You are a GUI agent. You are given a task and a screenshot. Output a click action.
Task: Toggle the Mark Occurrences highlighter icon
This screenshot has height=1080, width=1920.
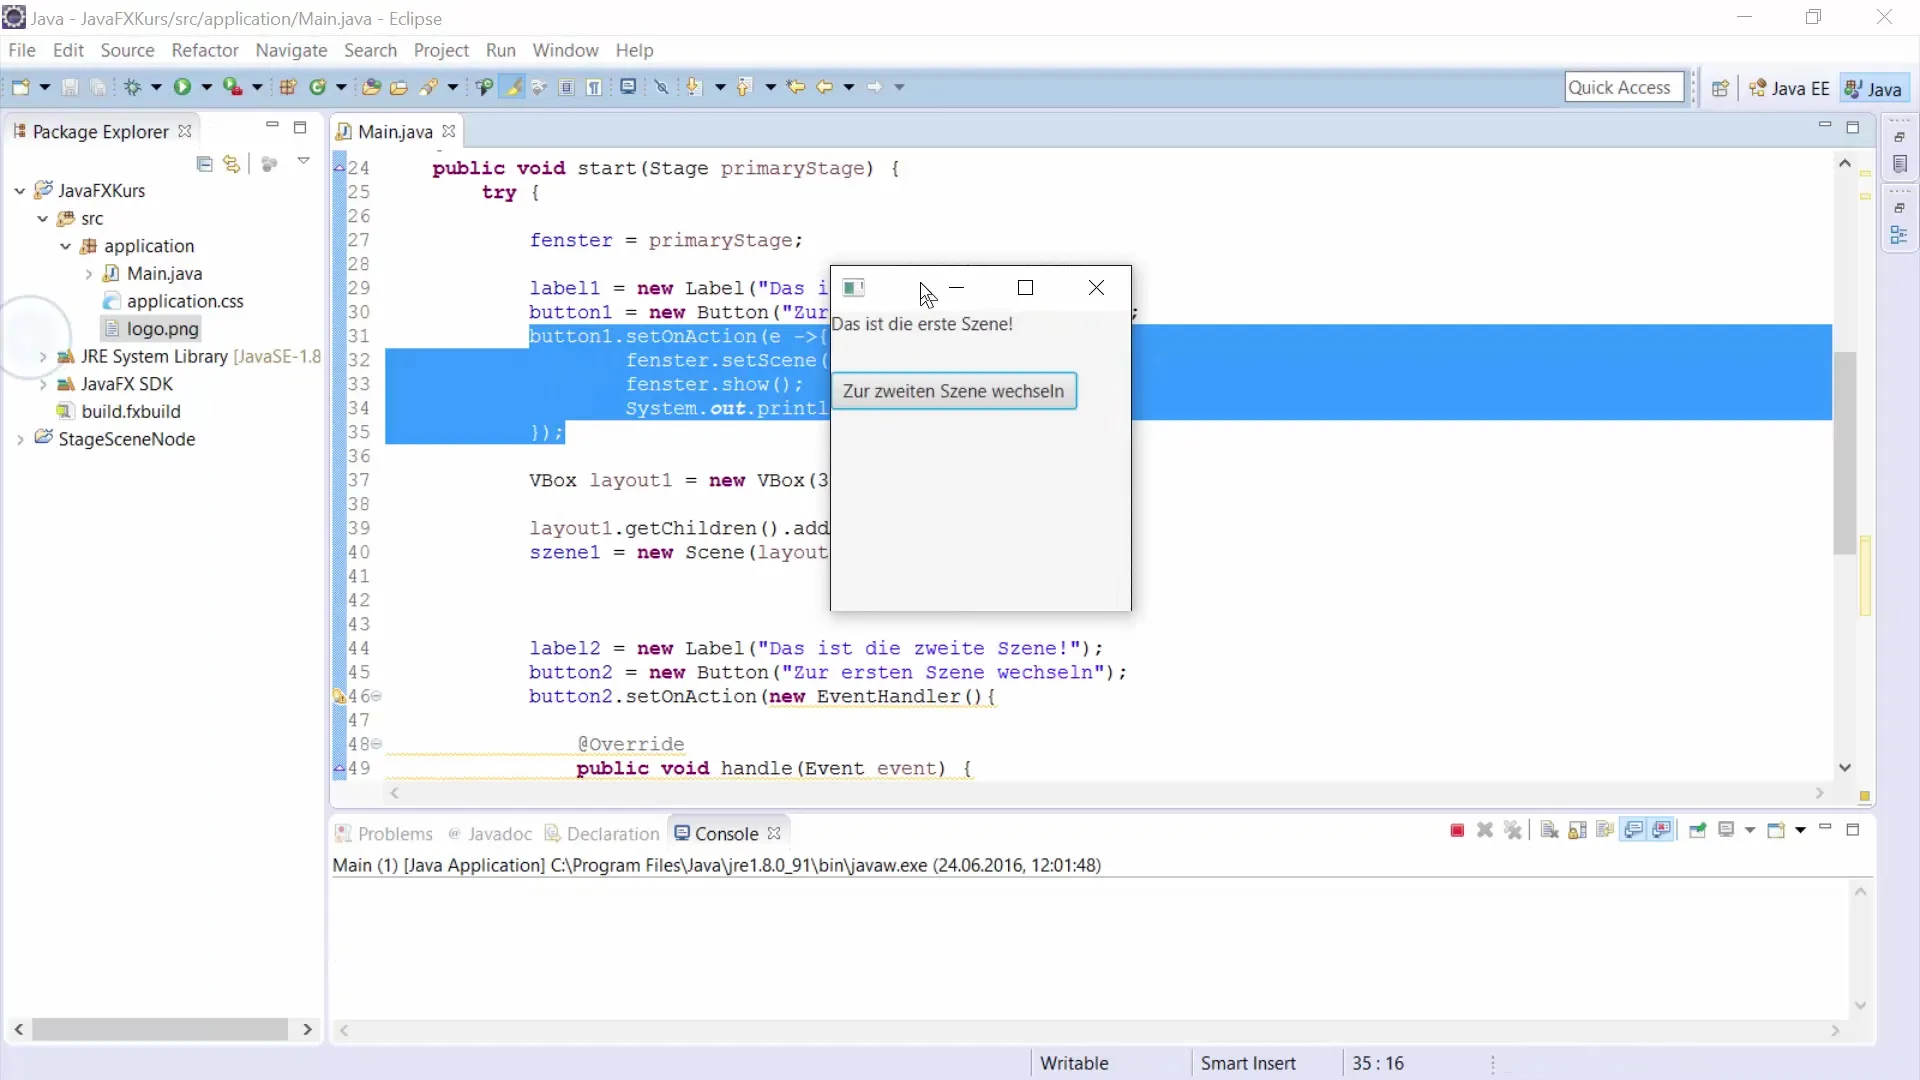pos(513,87)
